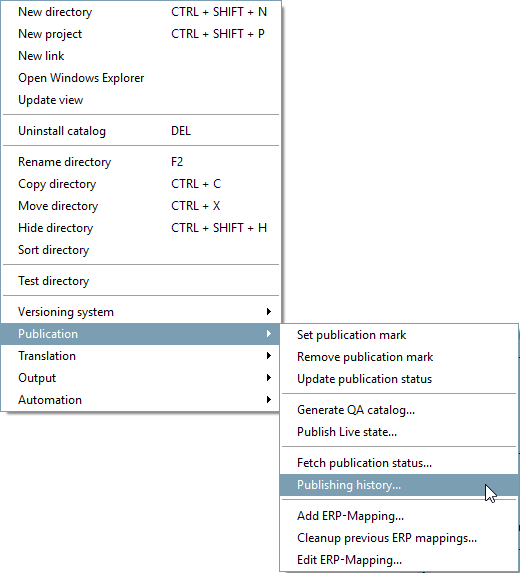Expand the Automation submenu
This screenshot has width=520, height=573.
141,399
